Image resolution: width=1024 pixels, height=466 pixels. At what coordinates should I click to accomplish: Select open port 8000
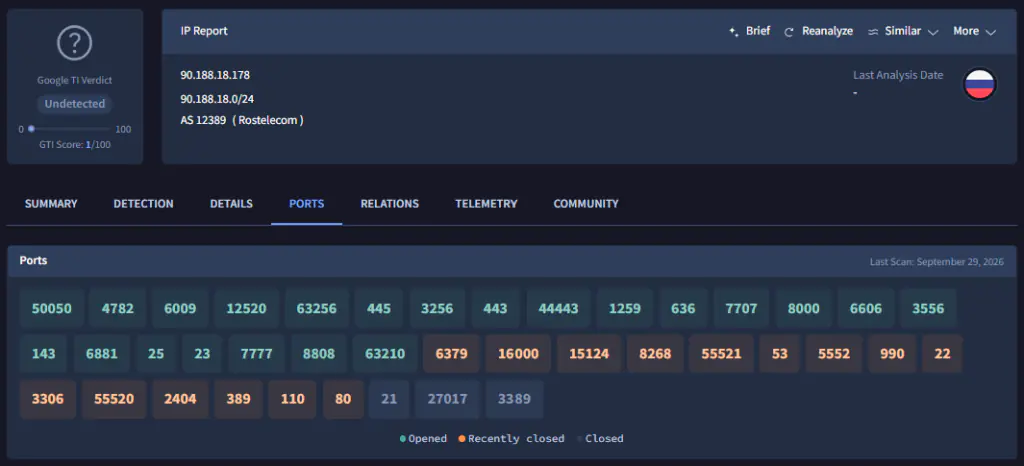[804, 309]
